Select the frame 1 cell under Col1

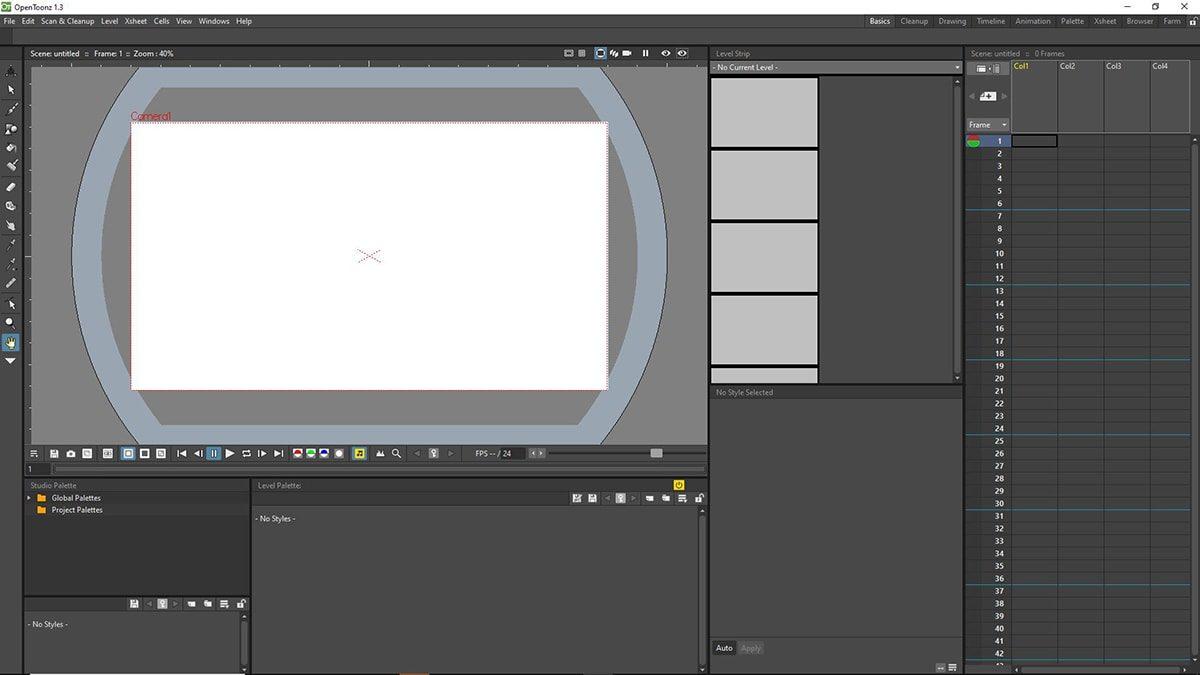click(x=1037, y=141)
